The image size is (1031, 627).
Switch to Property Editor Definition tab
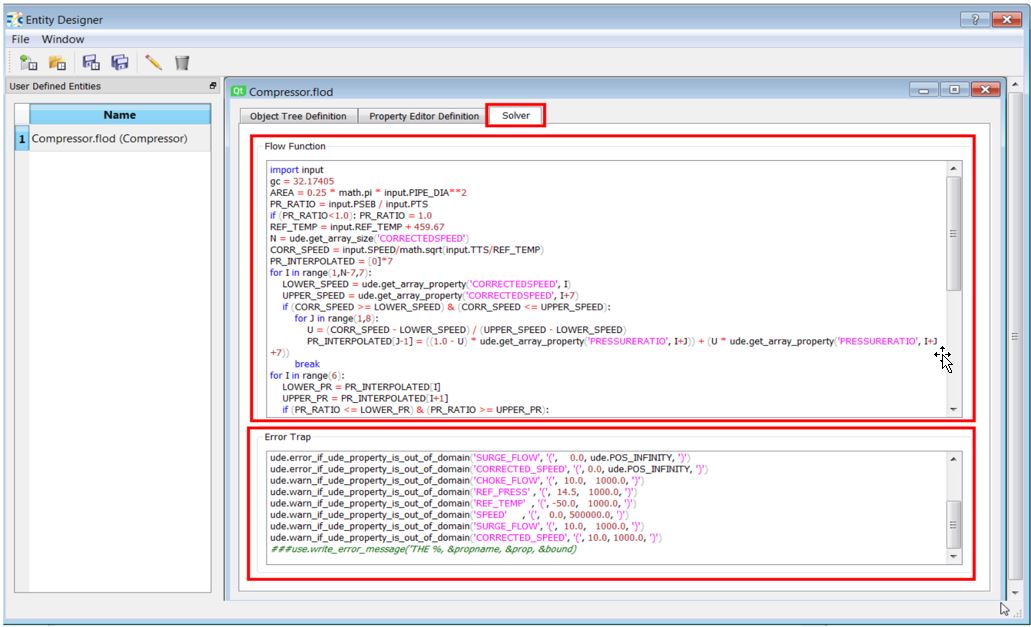[x=424, y=116]
